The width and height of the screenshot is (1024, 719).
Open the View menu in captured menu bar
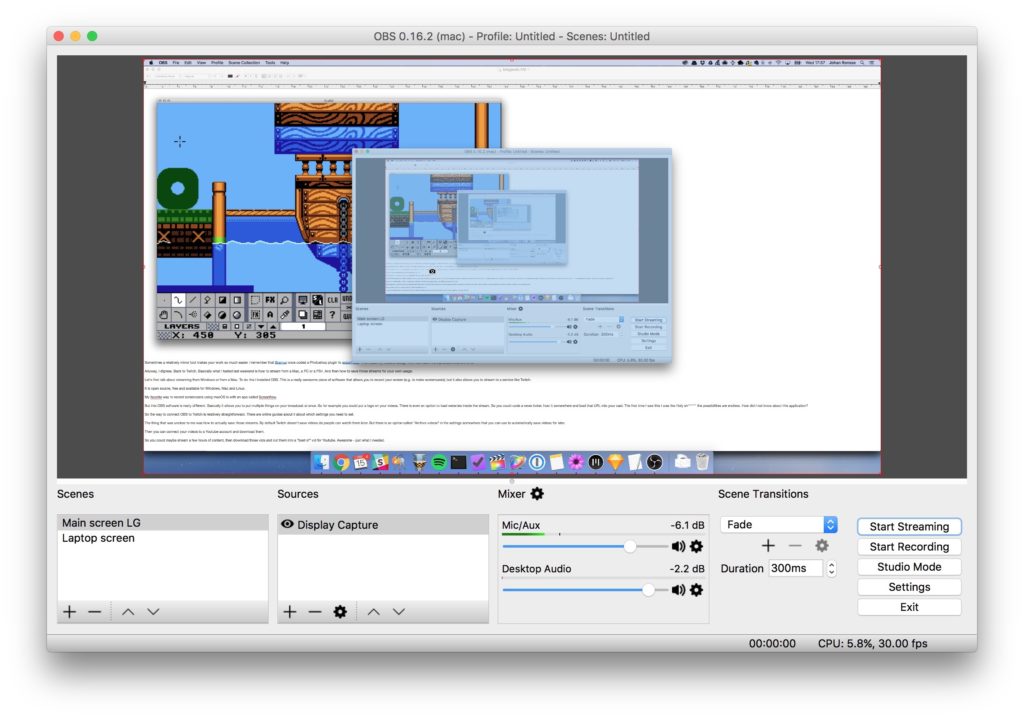201,63
